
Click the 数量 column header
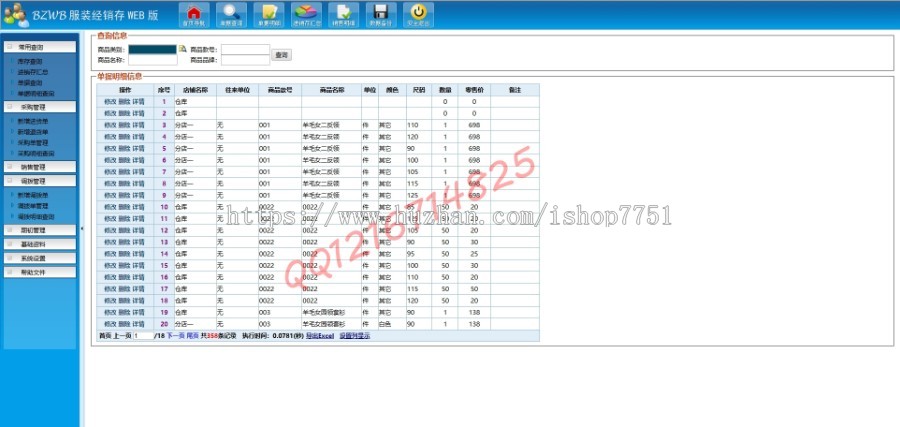point(445,90)
